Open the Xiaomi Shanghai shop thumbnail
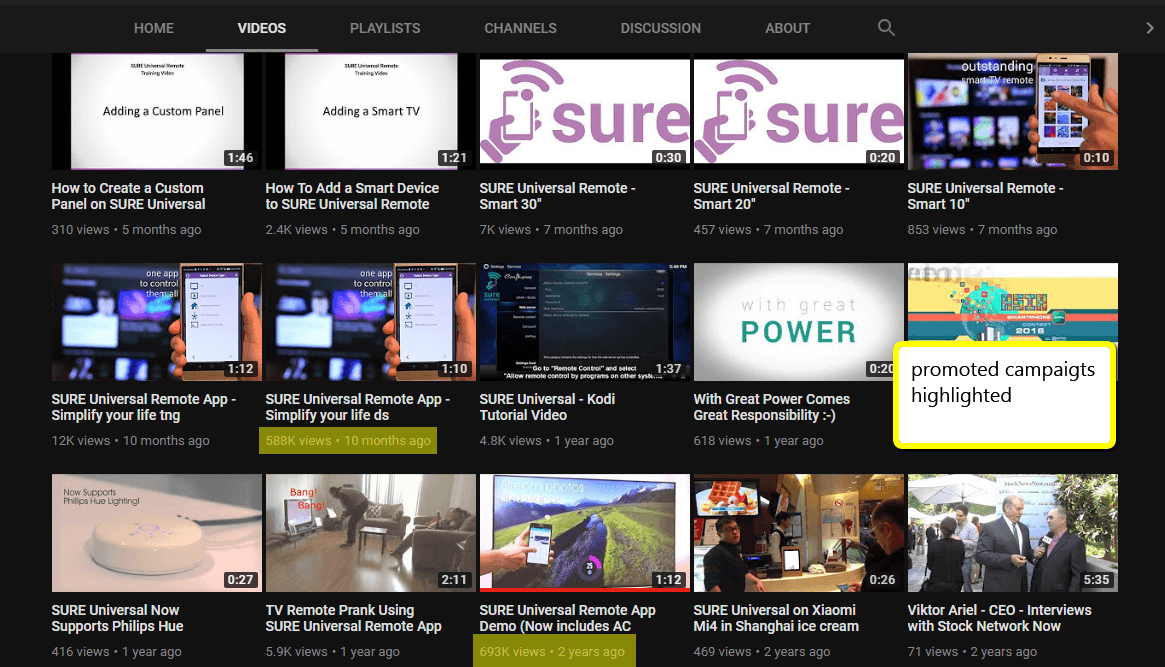This screenshot has height=667, width=1165. [x=799, y=533]
